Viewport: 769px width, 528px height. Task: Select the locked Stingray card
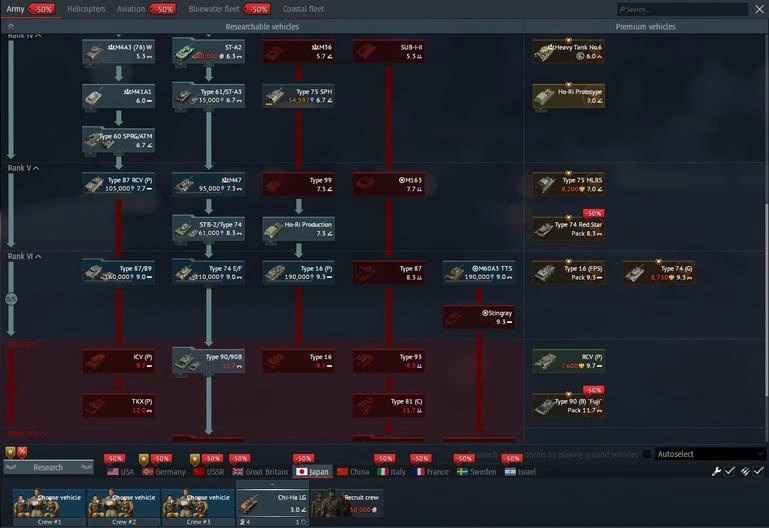pos(479,317)
